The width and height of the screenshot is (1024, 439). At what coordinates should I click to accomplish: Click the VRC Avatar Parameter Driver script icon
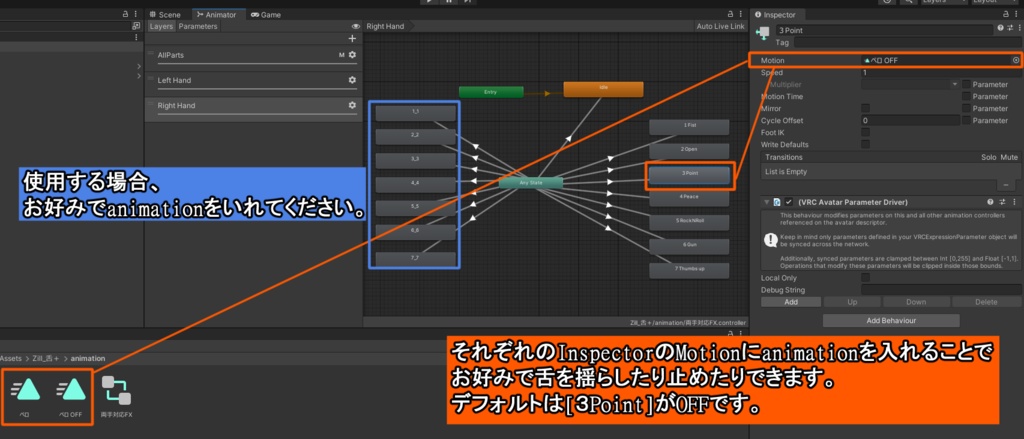[x=778, y=202]
